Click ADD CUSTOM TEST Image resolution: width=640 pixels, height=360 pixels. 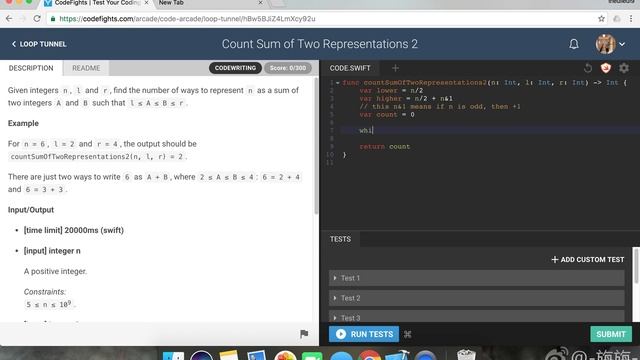[588, 260]
